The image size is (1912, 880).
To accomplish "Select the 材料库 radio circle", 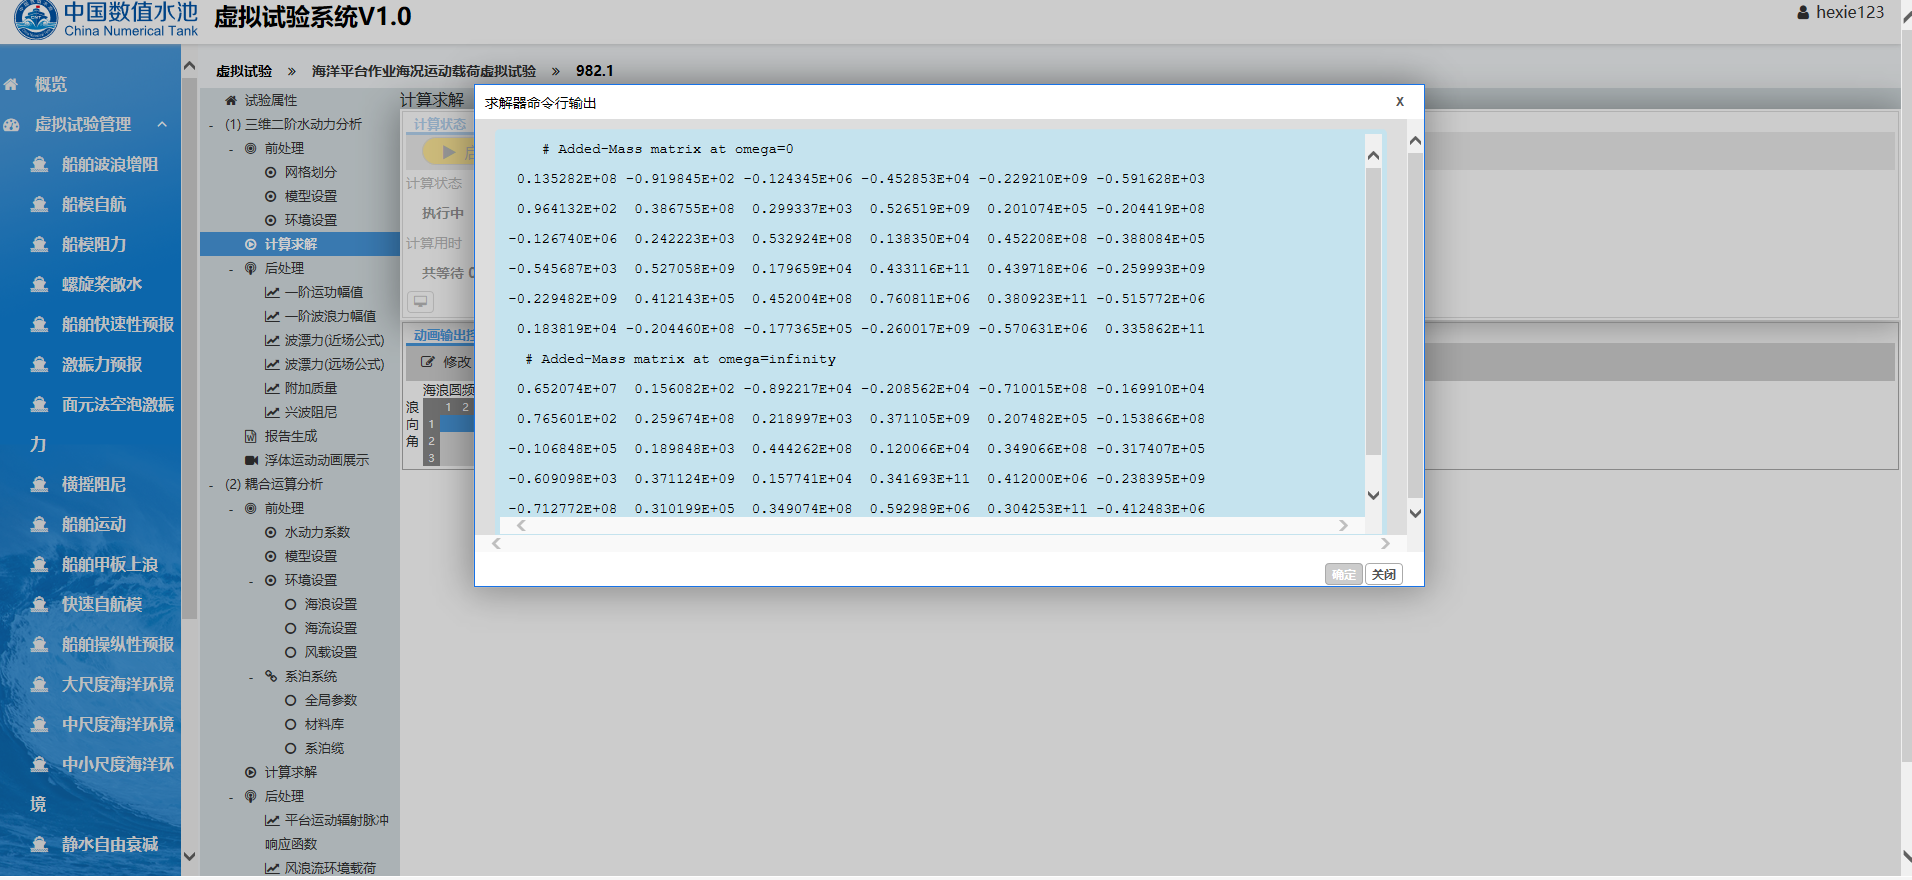I will (291, 724).
